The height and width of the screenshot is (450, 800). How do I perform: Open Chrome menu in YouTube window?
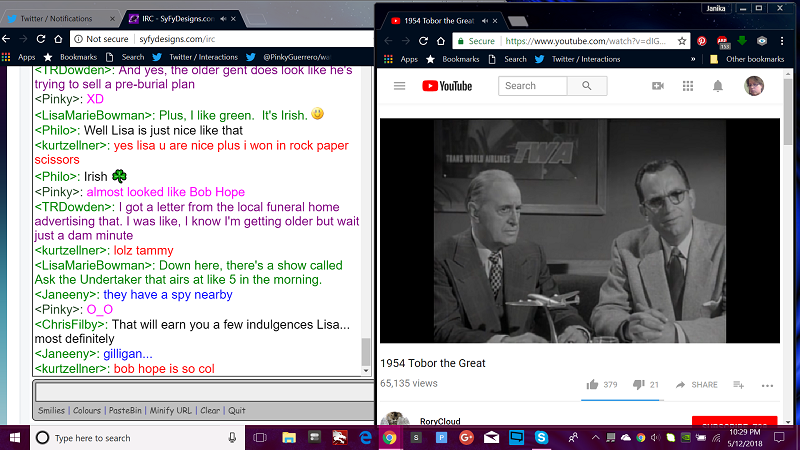(782, 41)
